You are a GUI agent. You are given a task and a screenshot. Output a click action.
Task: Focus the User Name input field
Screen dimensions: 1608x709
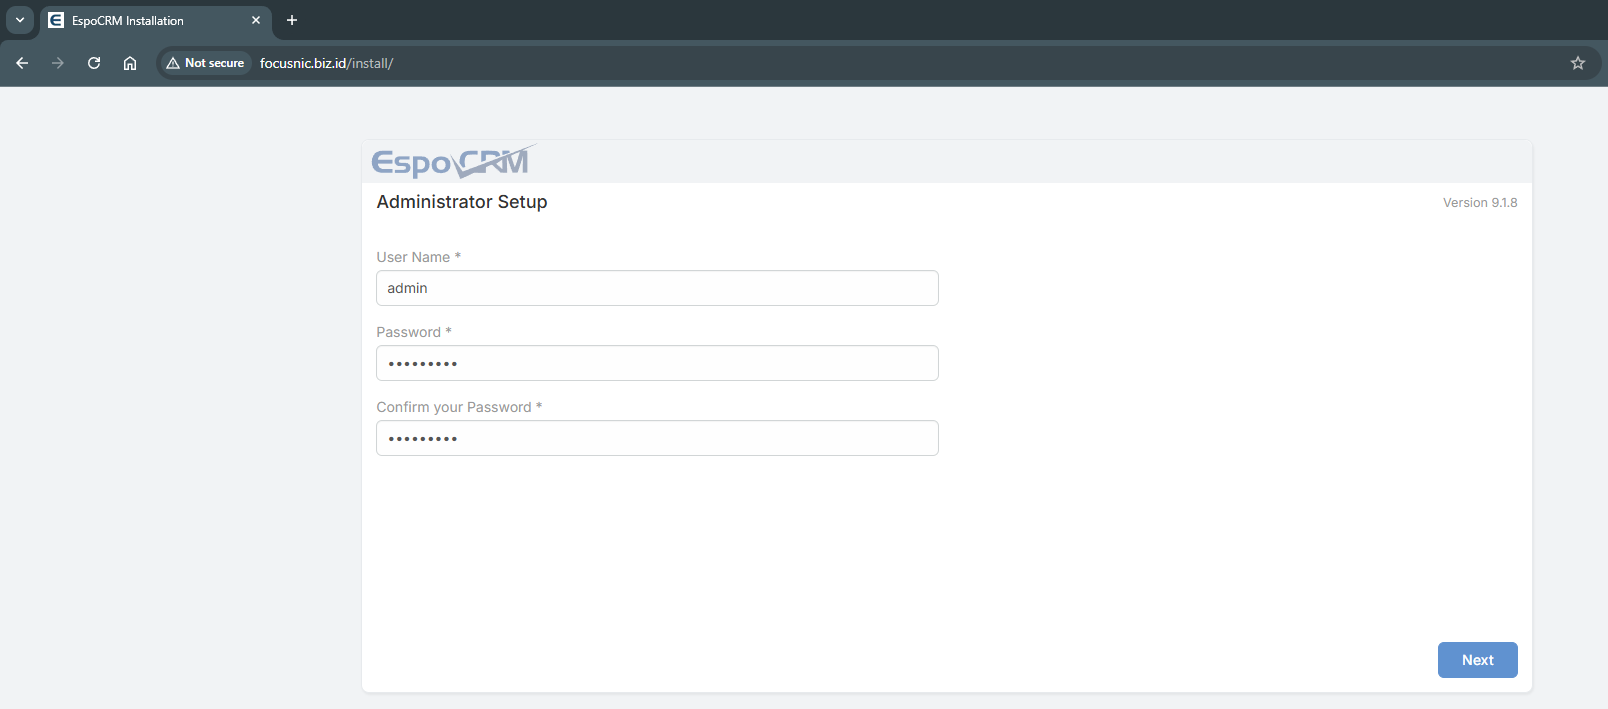point(657,288)
